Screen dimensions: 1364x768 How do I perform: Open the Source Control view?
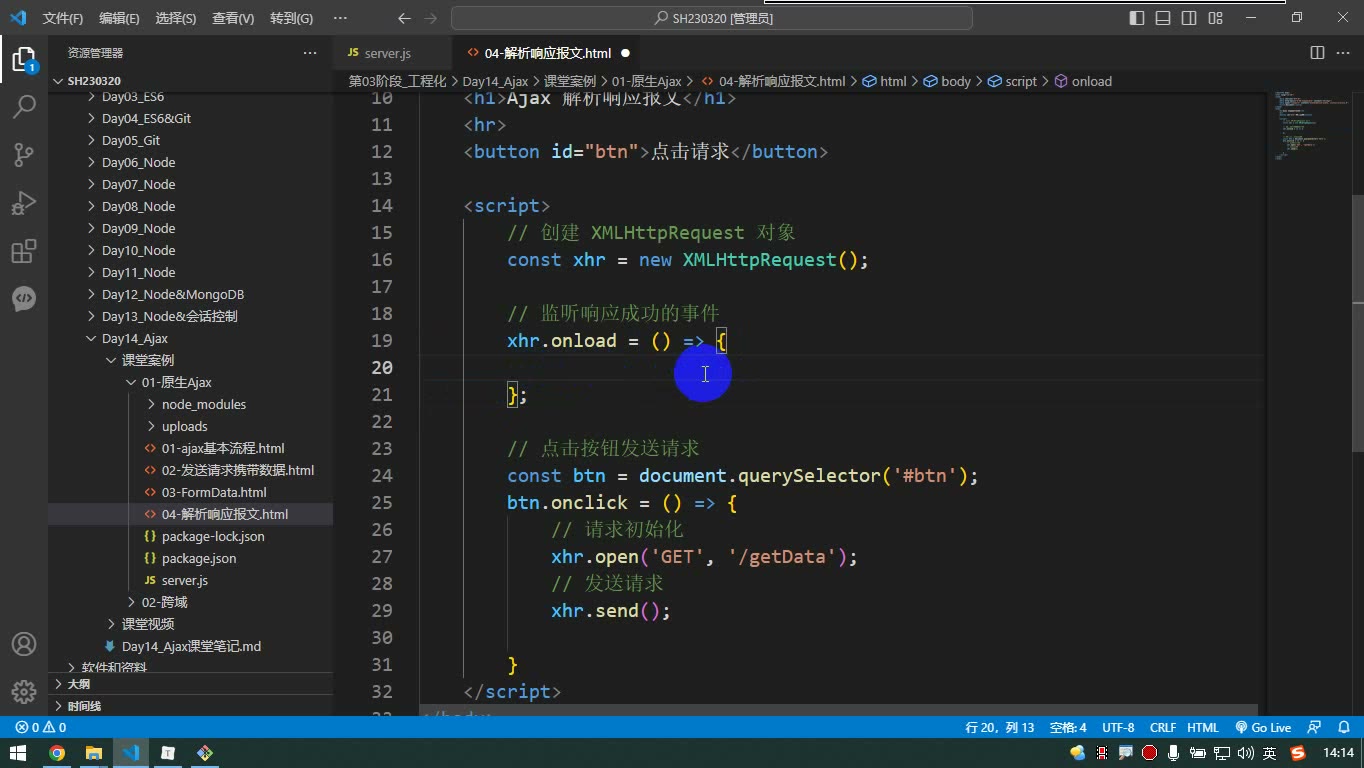[24, 154]
